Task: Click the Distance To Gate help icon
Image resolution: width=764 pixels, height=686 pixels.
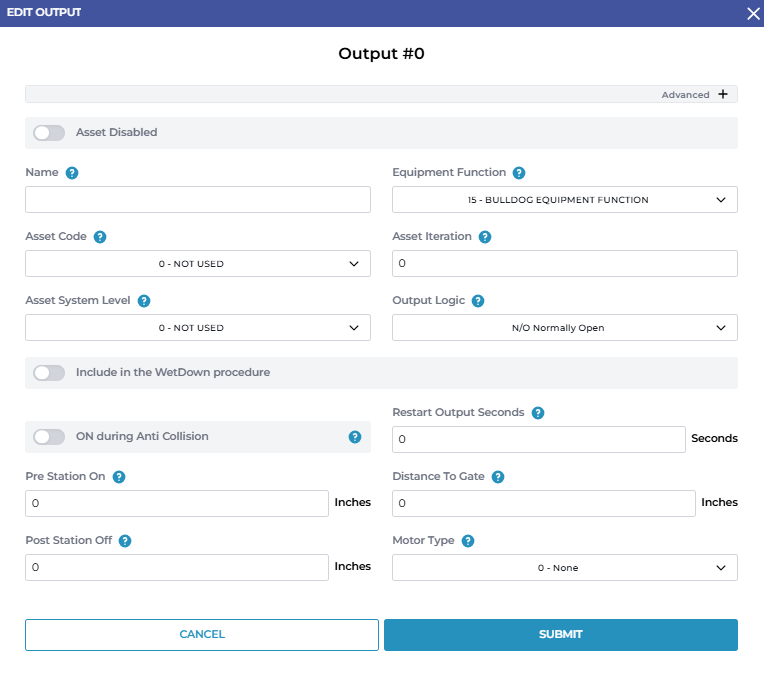Action: (498, 477)
